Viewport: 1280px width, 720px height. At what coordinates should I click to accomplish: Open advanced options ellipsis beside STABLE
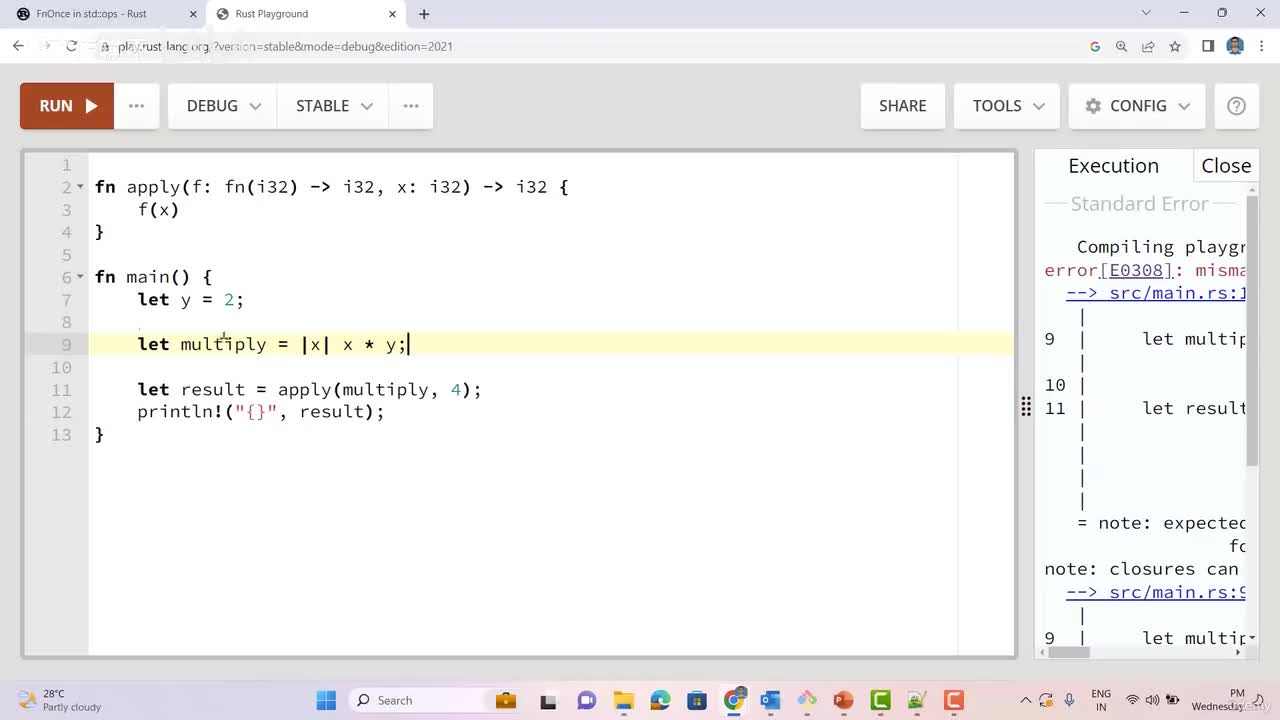tap(411, 106)
